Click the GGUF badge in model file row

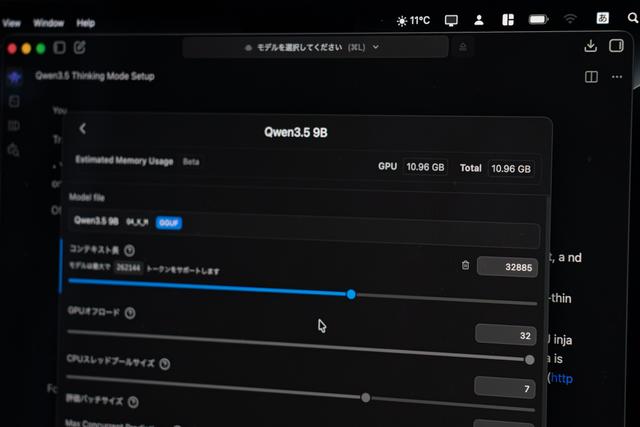(168, 222)
